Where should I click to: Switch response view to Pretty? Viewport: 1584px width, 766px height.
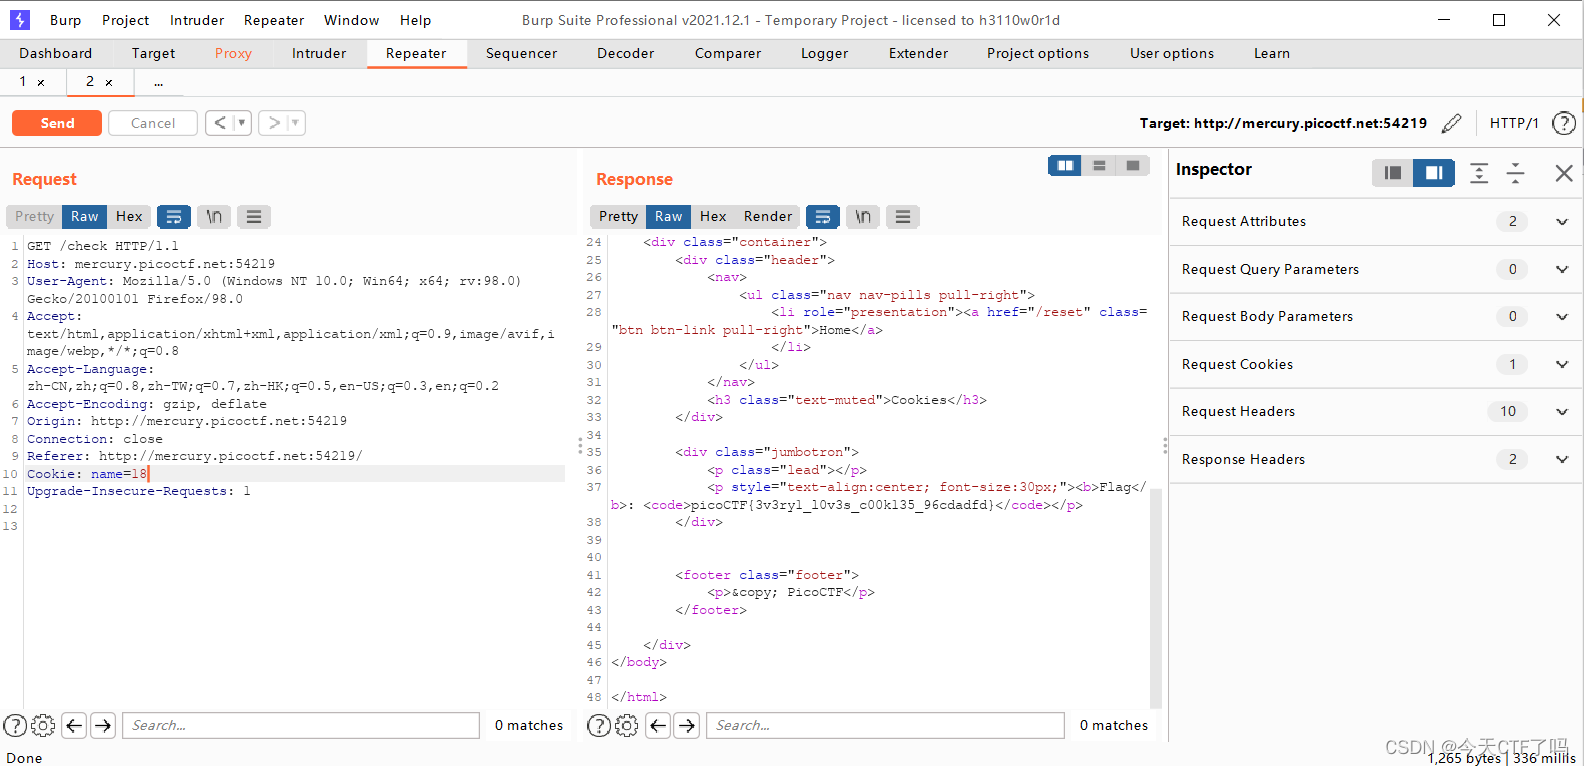click(618, 216)
